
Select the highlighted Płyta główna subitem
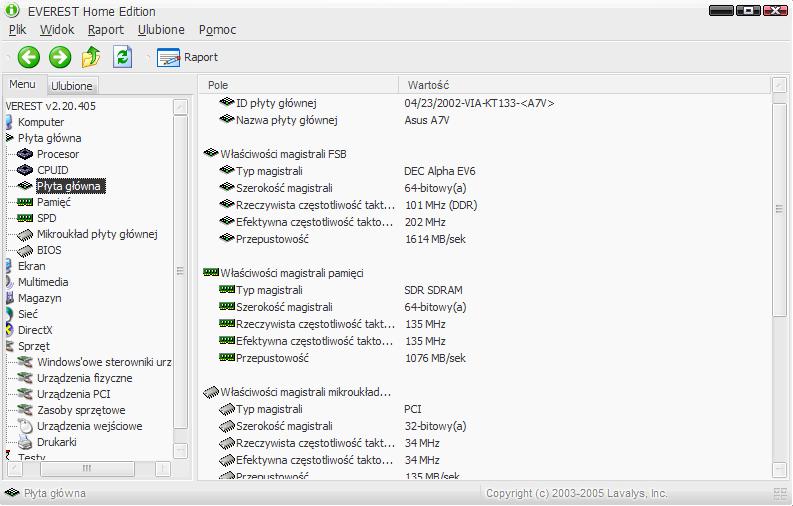coord(70,186)
